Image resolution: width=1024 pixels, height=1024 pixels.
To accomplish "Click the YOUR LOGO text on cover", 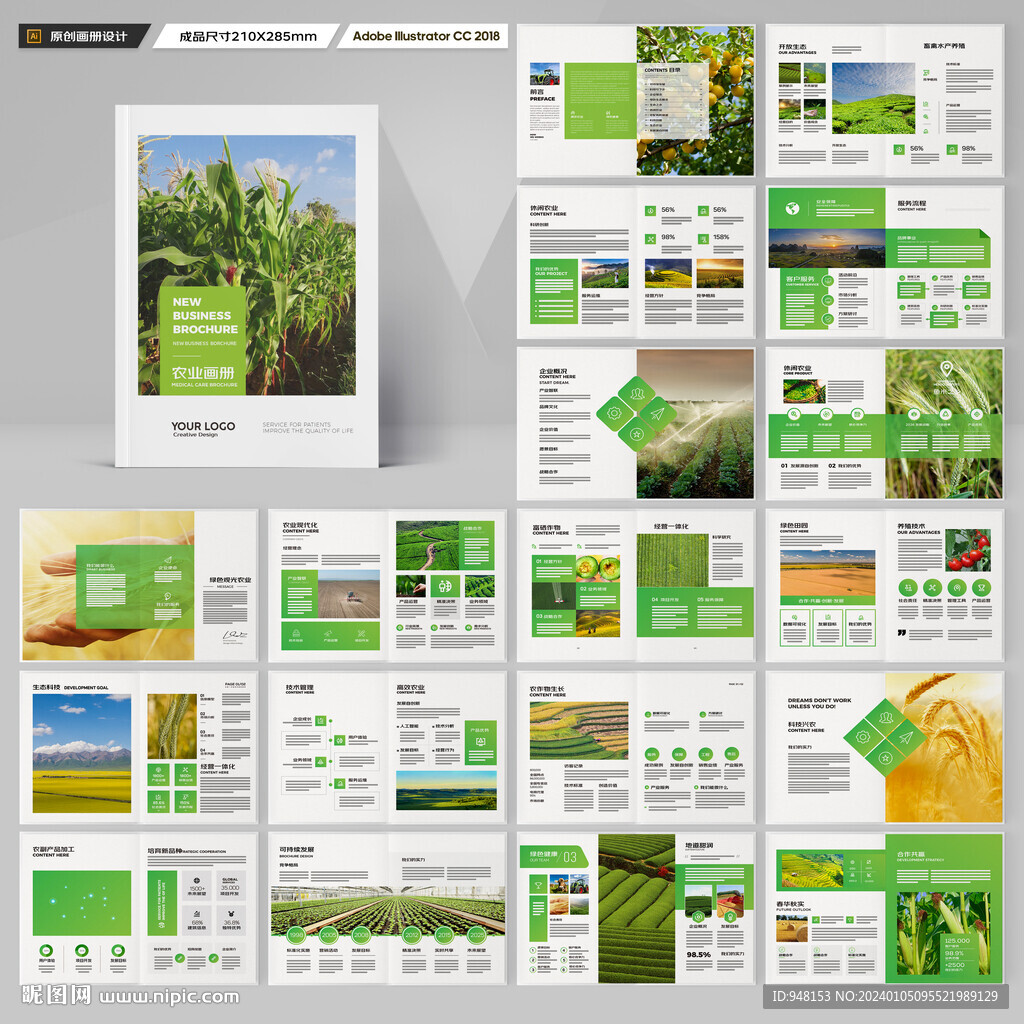I will [203, 426].
